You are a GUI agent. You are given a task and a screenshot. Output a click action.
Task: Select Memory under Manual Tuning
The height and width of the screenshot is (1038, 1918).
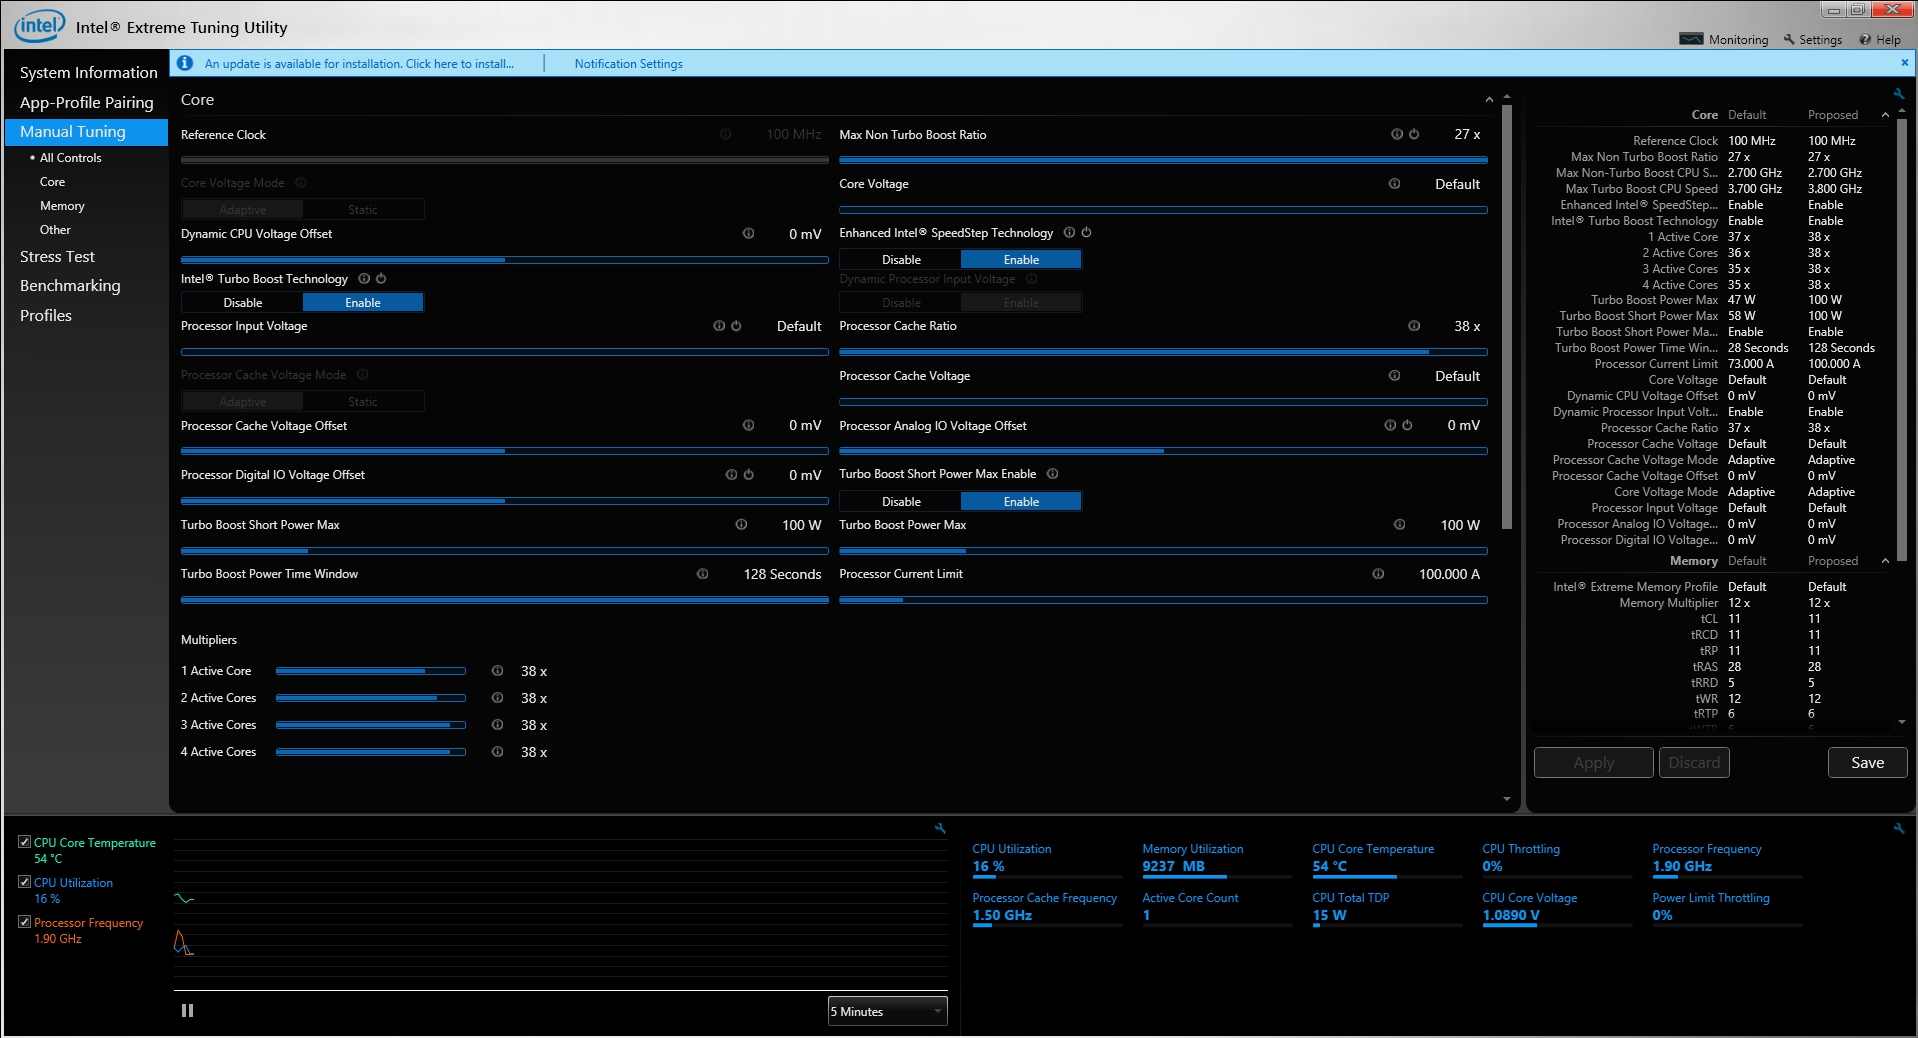[62, 206]
